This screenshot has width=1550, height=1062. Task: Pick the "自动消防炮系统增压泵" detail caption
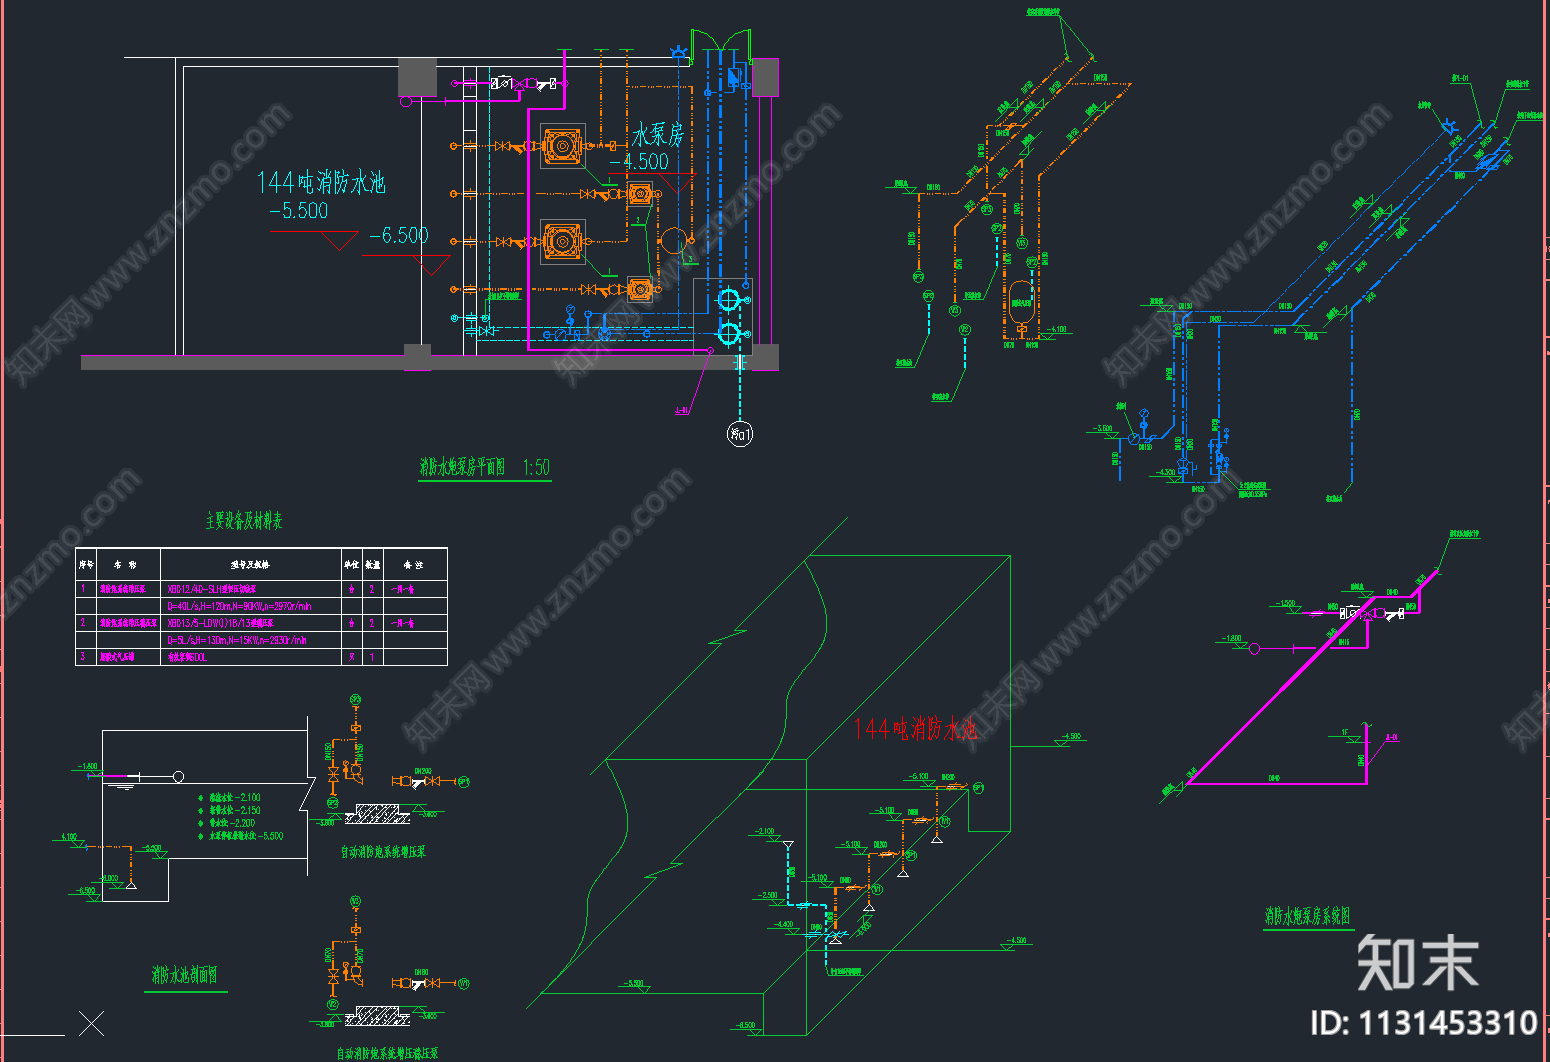click(x=383, y=852)
